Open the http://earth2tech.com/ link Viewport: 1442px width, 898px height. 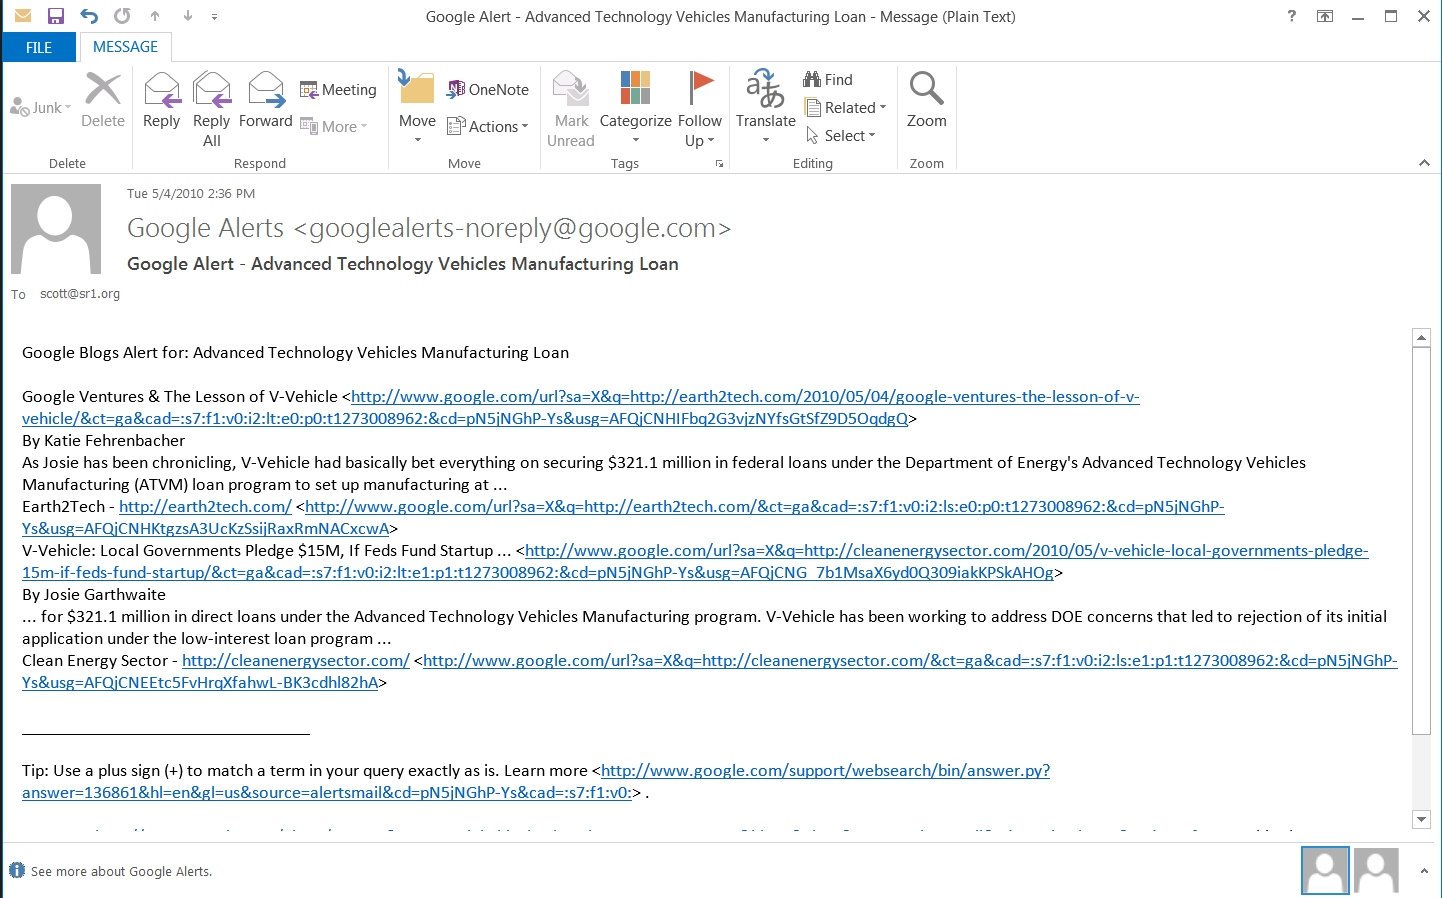pyautogui.click(x=205, y=507)
